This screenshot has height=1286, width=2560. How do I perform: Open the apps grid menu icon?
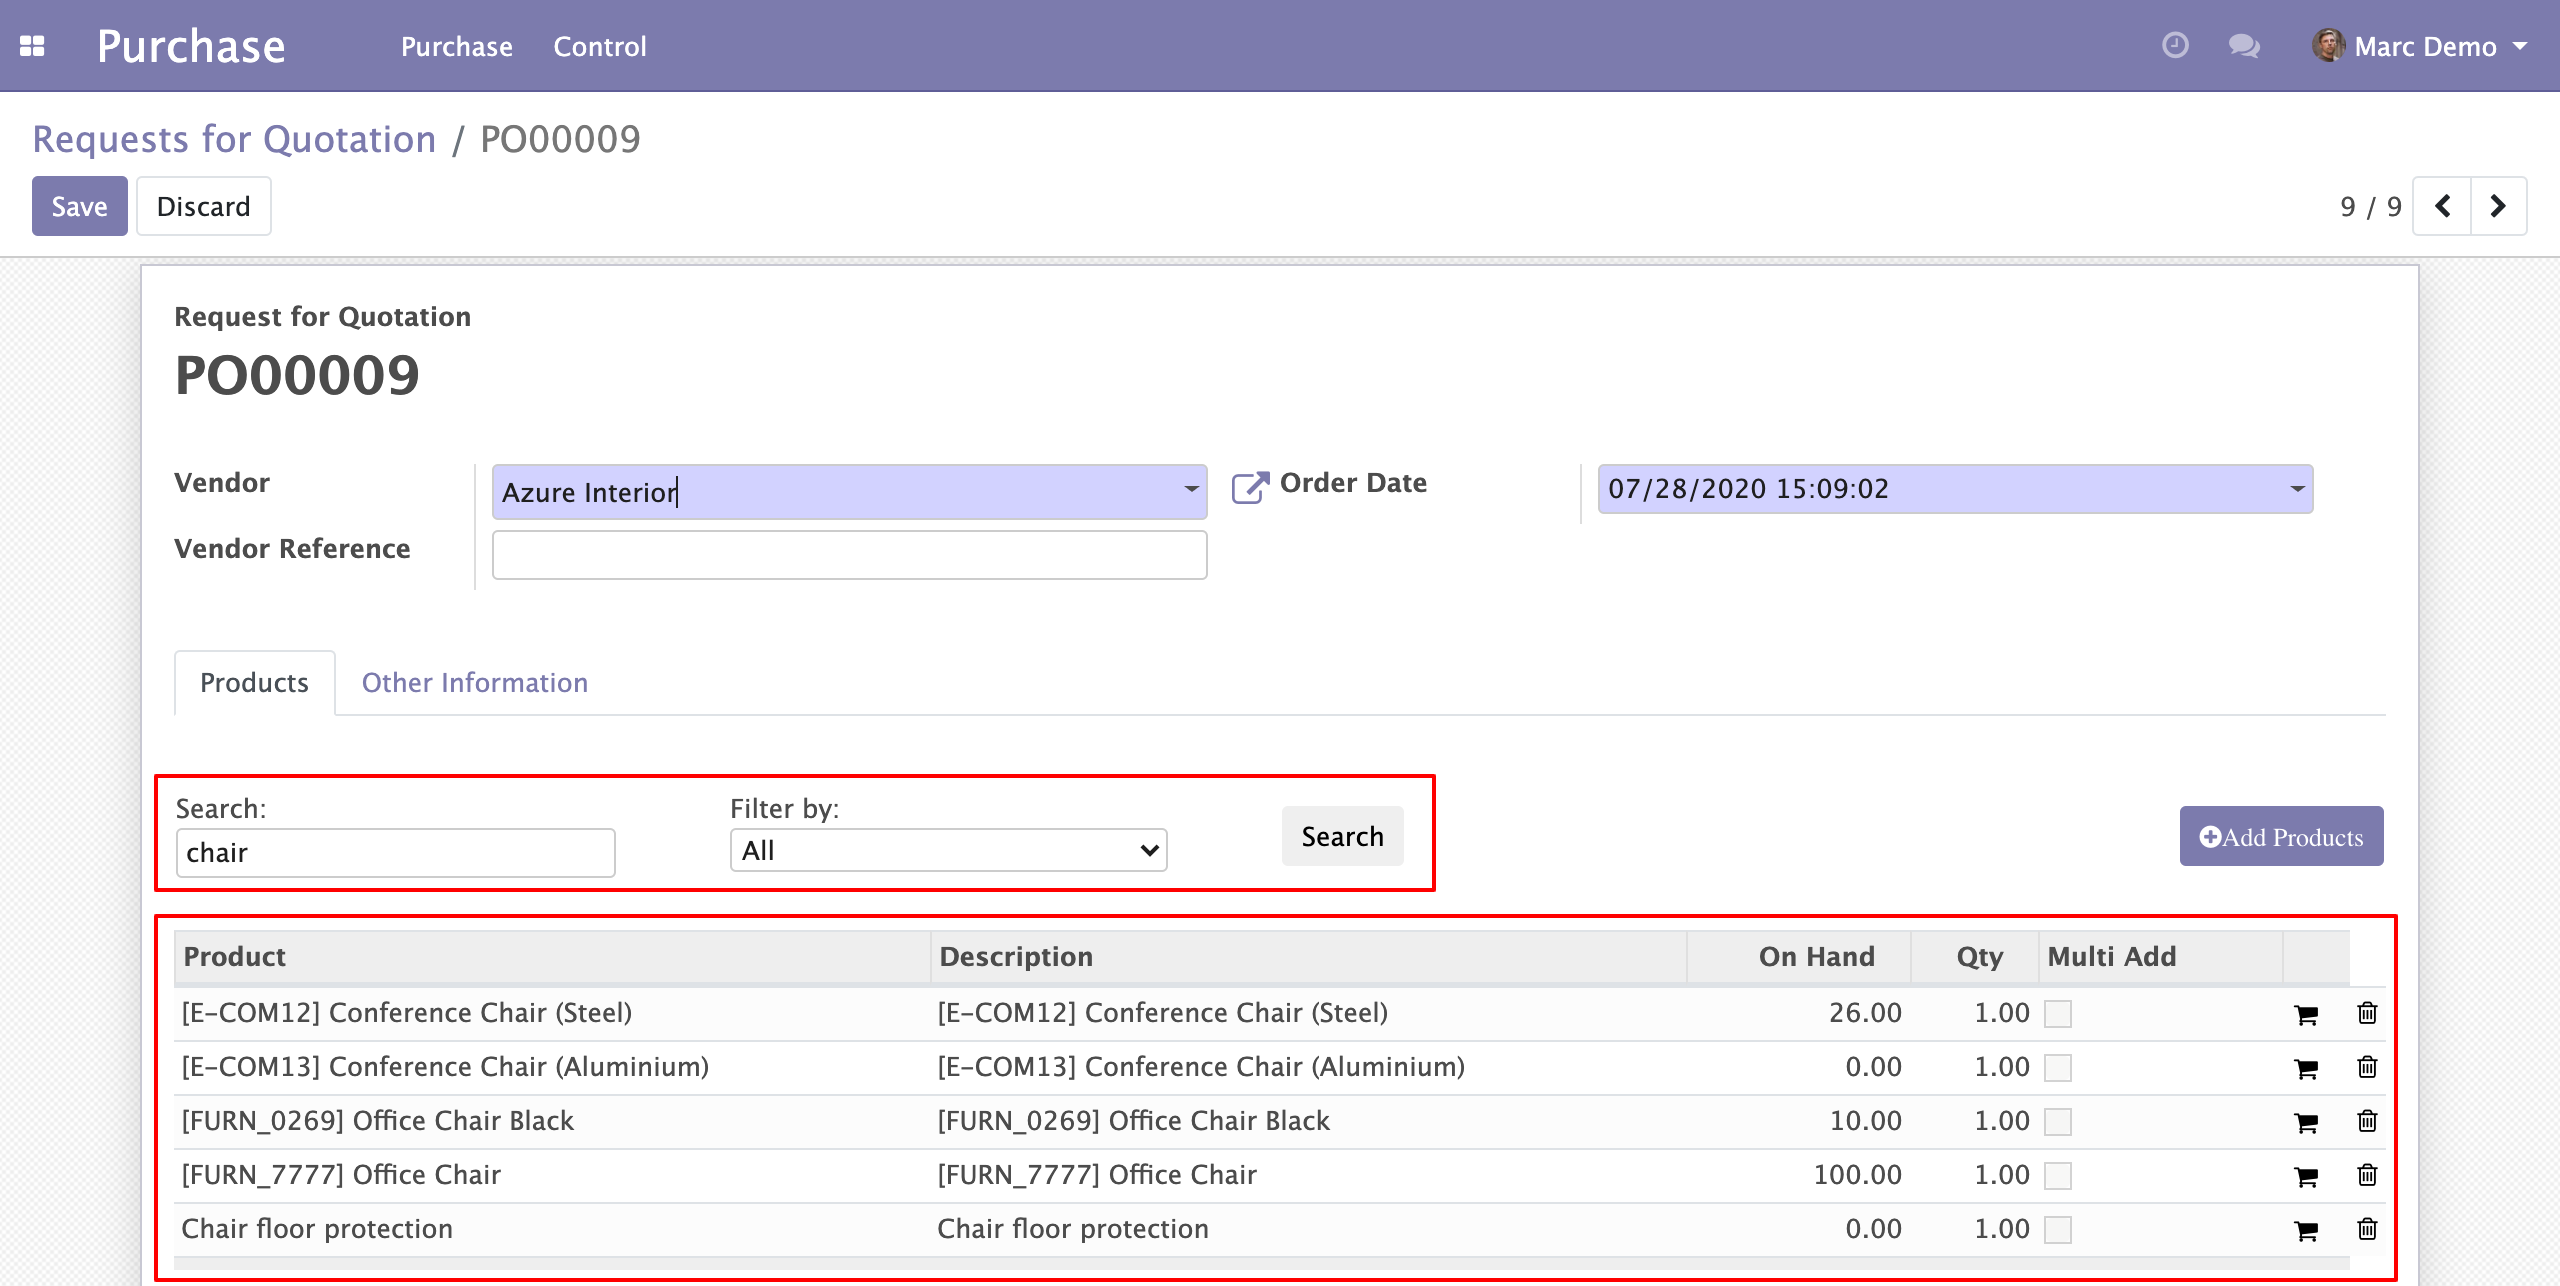tap(32, 46)
